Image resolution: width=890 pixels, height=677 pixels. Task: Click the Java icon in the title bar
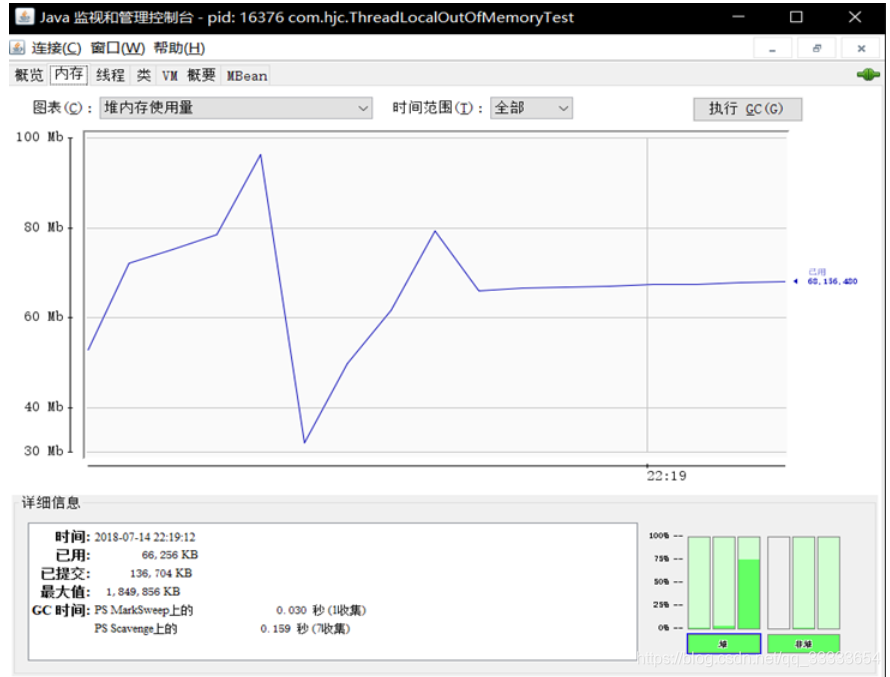click(x=24, y=17)
